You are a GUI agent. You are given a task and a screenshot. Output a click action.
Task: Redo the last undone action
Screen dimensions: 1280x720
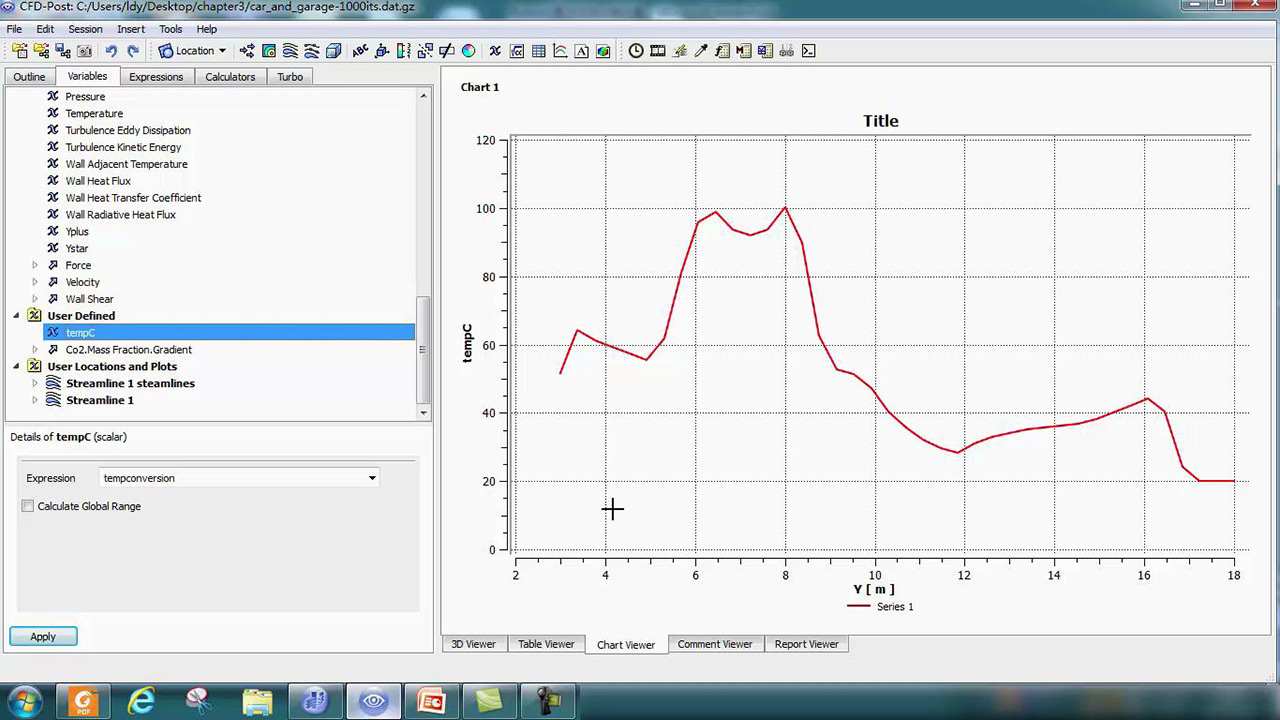click(133, 51)
